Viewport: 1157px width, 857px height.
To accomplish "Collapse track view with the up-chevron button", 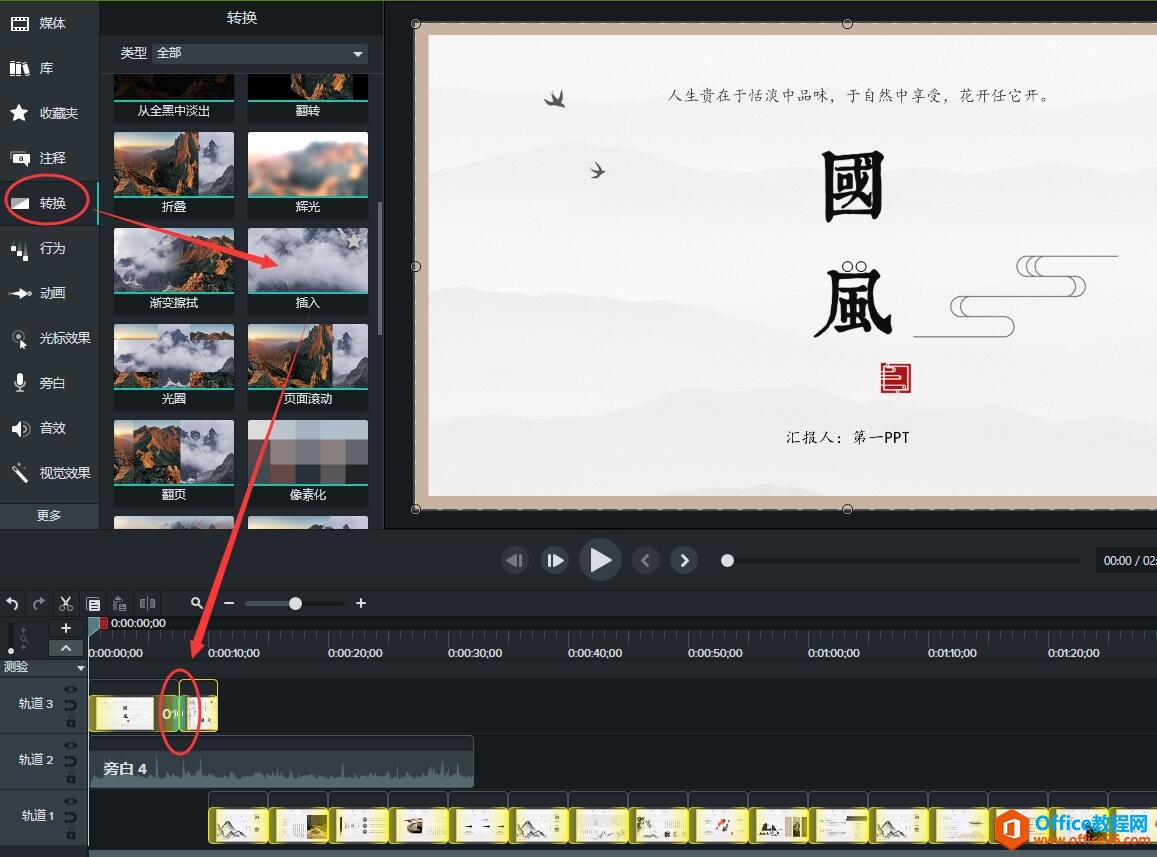I will (x=66, y=648).
